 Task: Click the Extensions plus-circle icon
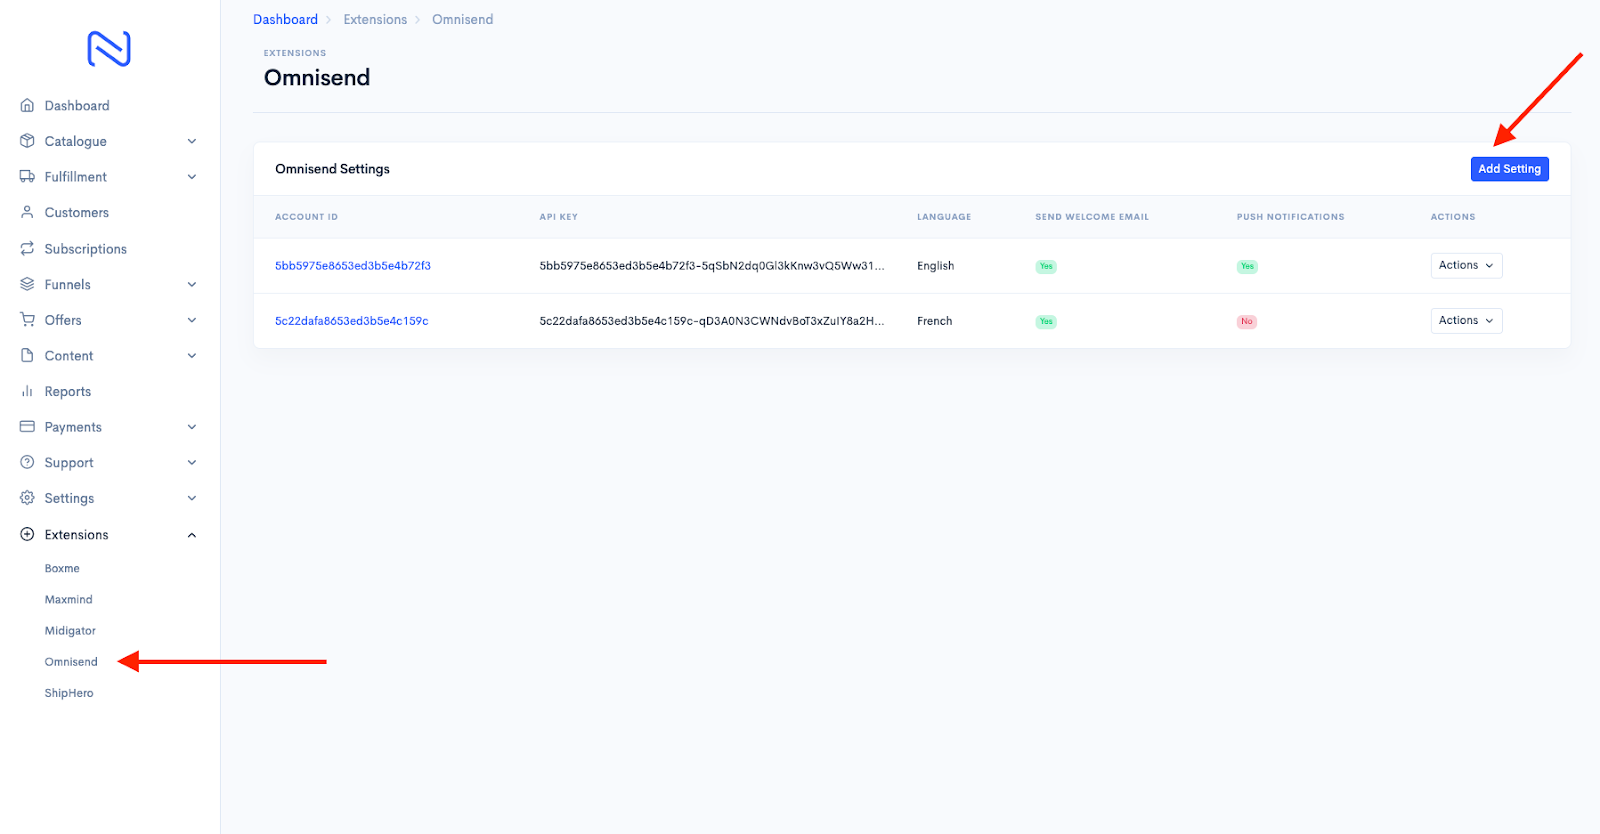[27, 534]
